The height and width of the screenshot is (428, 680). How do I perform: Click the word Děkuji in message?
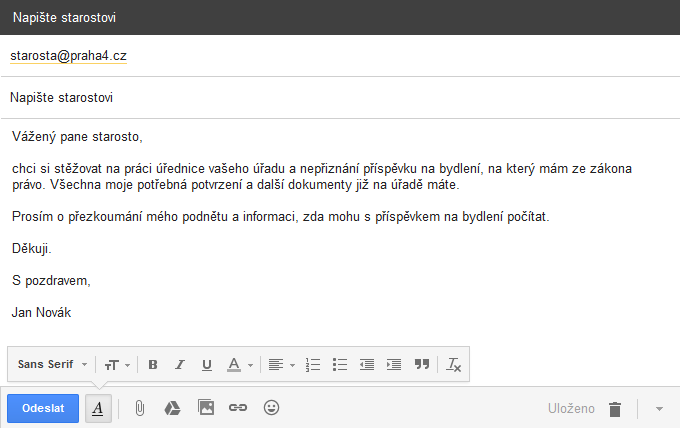click(x=30, y=248)
